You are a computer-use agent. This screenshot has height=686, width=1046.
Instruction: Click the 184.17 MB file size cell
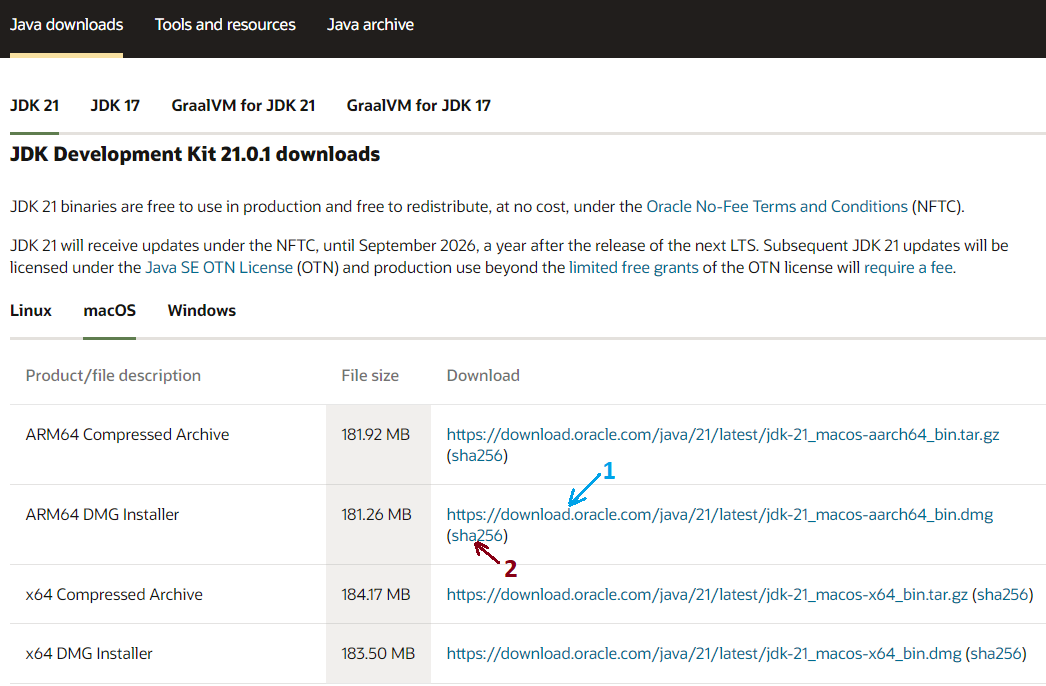(x=376, y=595)
